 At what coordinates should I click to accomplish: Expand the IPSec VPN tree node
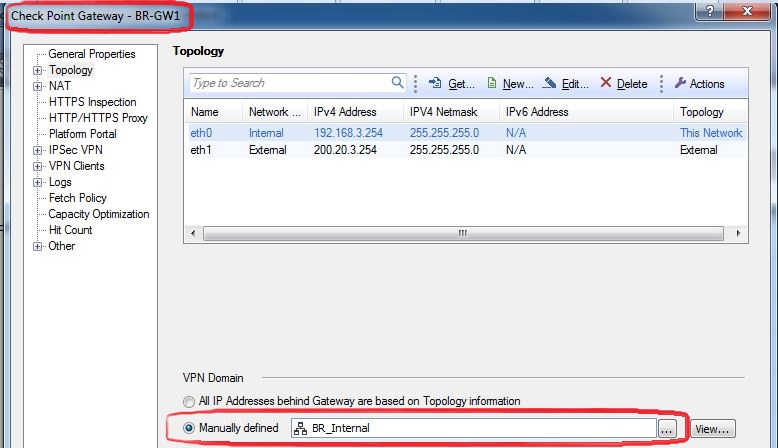pos(38,150)
